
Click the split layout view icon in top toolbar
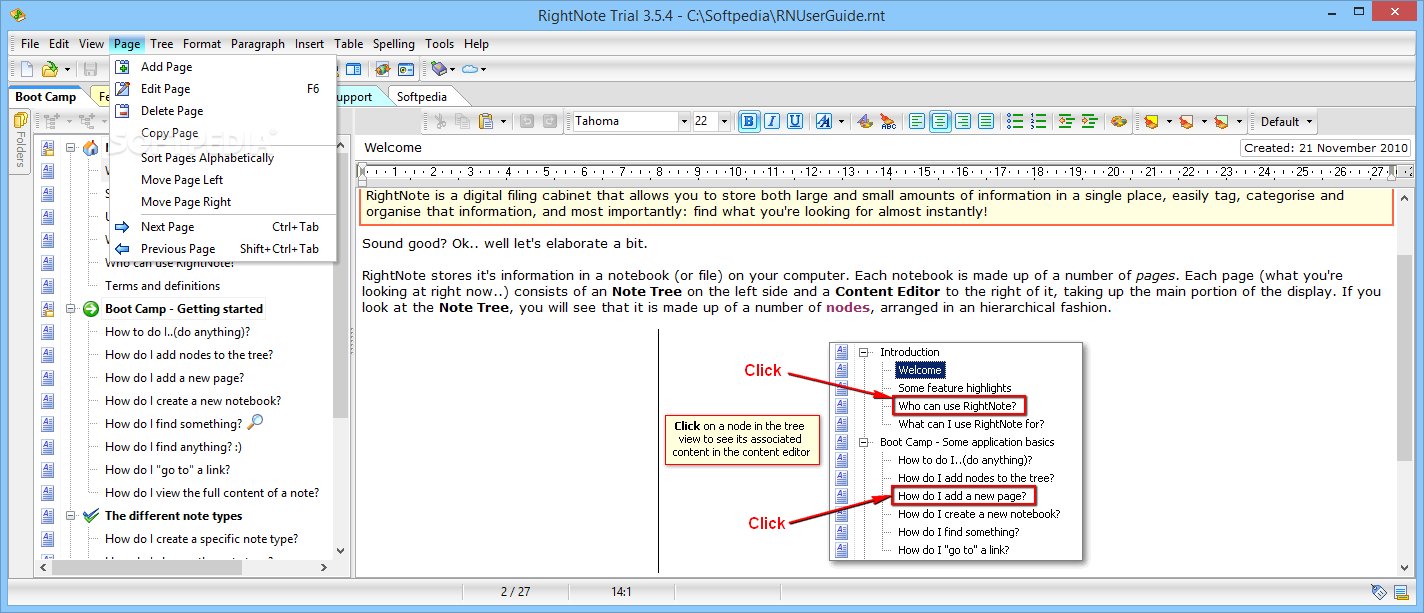(354, 69)
